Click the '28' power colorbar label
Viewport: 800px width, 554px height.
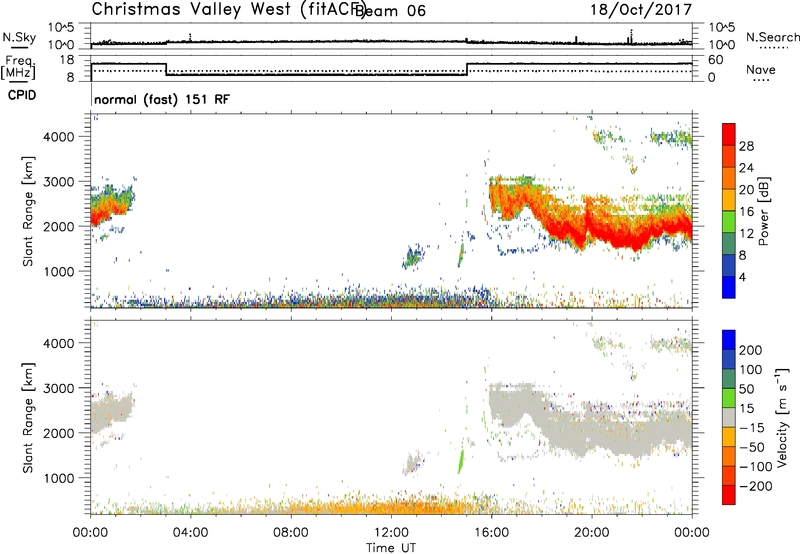746,146
